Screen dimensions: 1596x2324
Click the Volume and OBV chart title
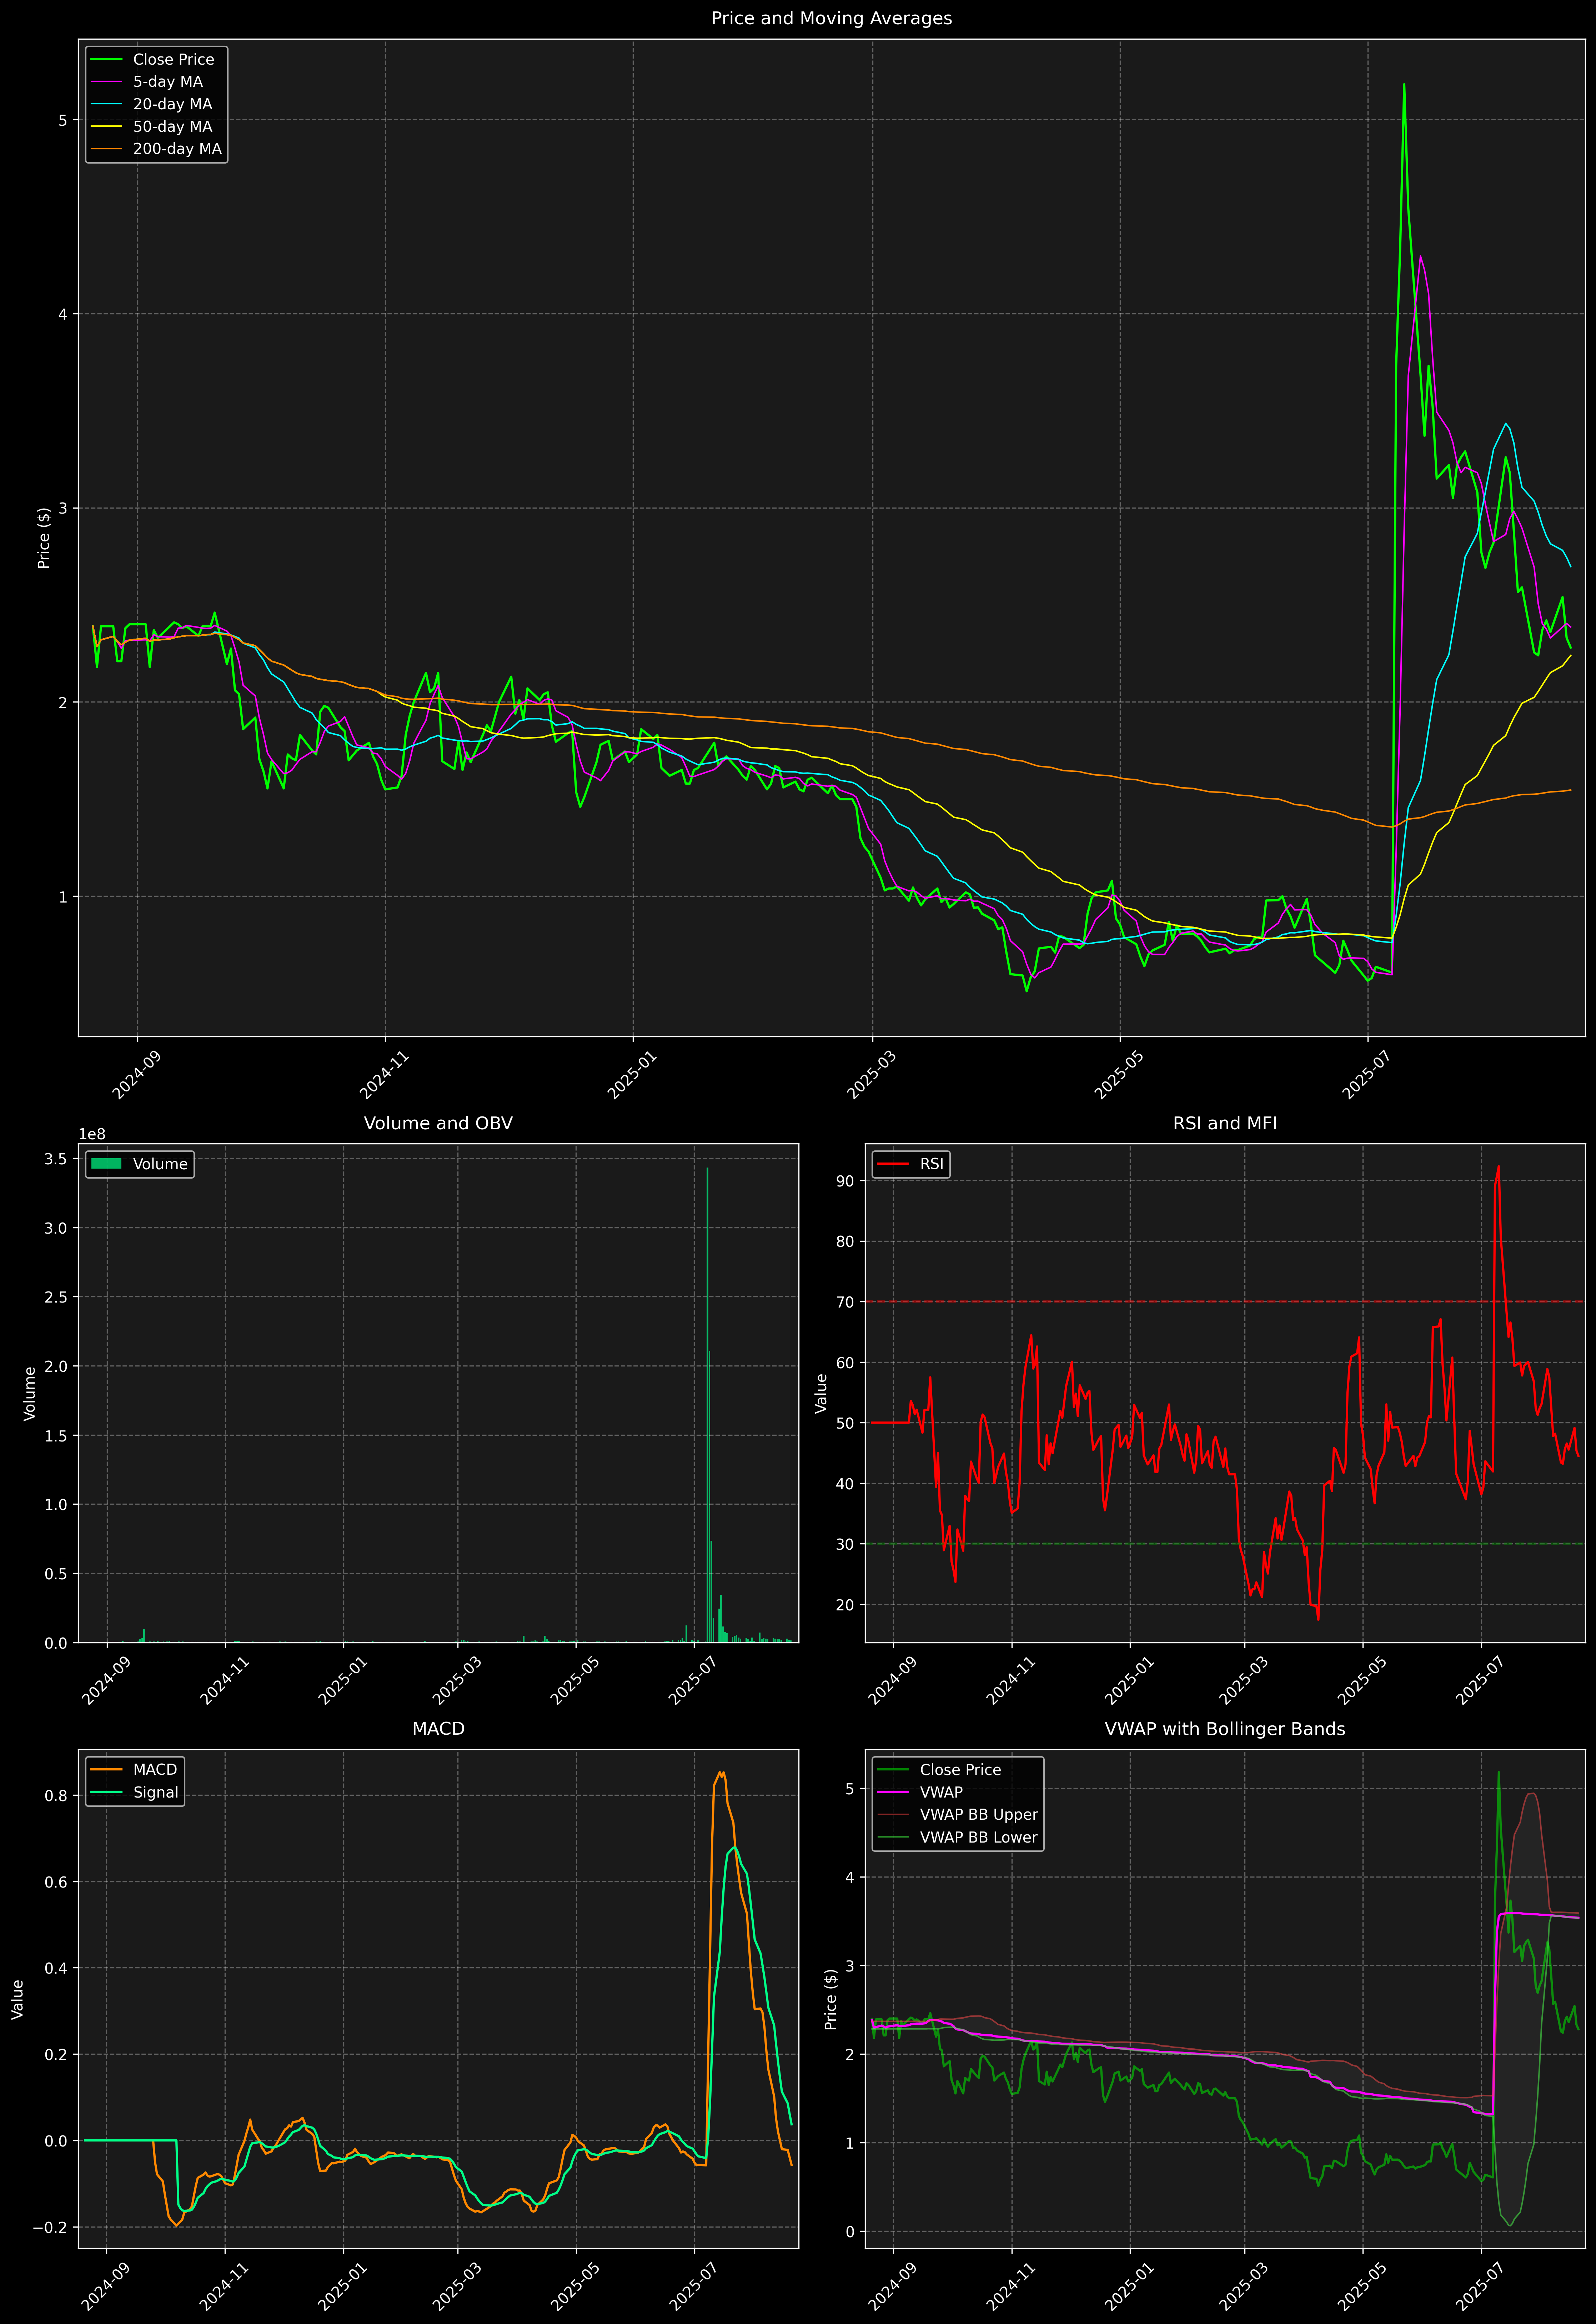point(438,1123)
